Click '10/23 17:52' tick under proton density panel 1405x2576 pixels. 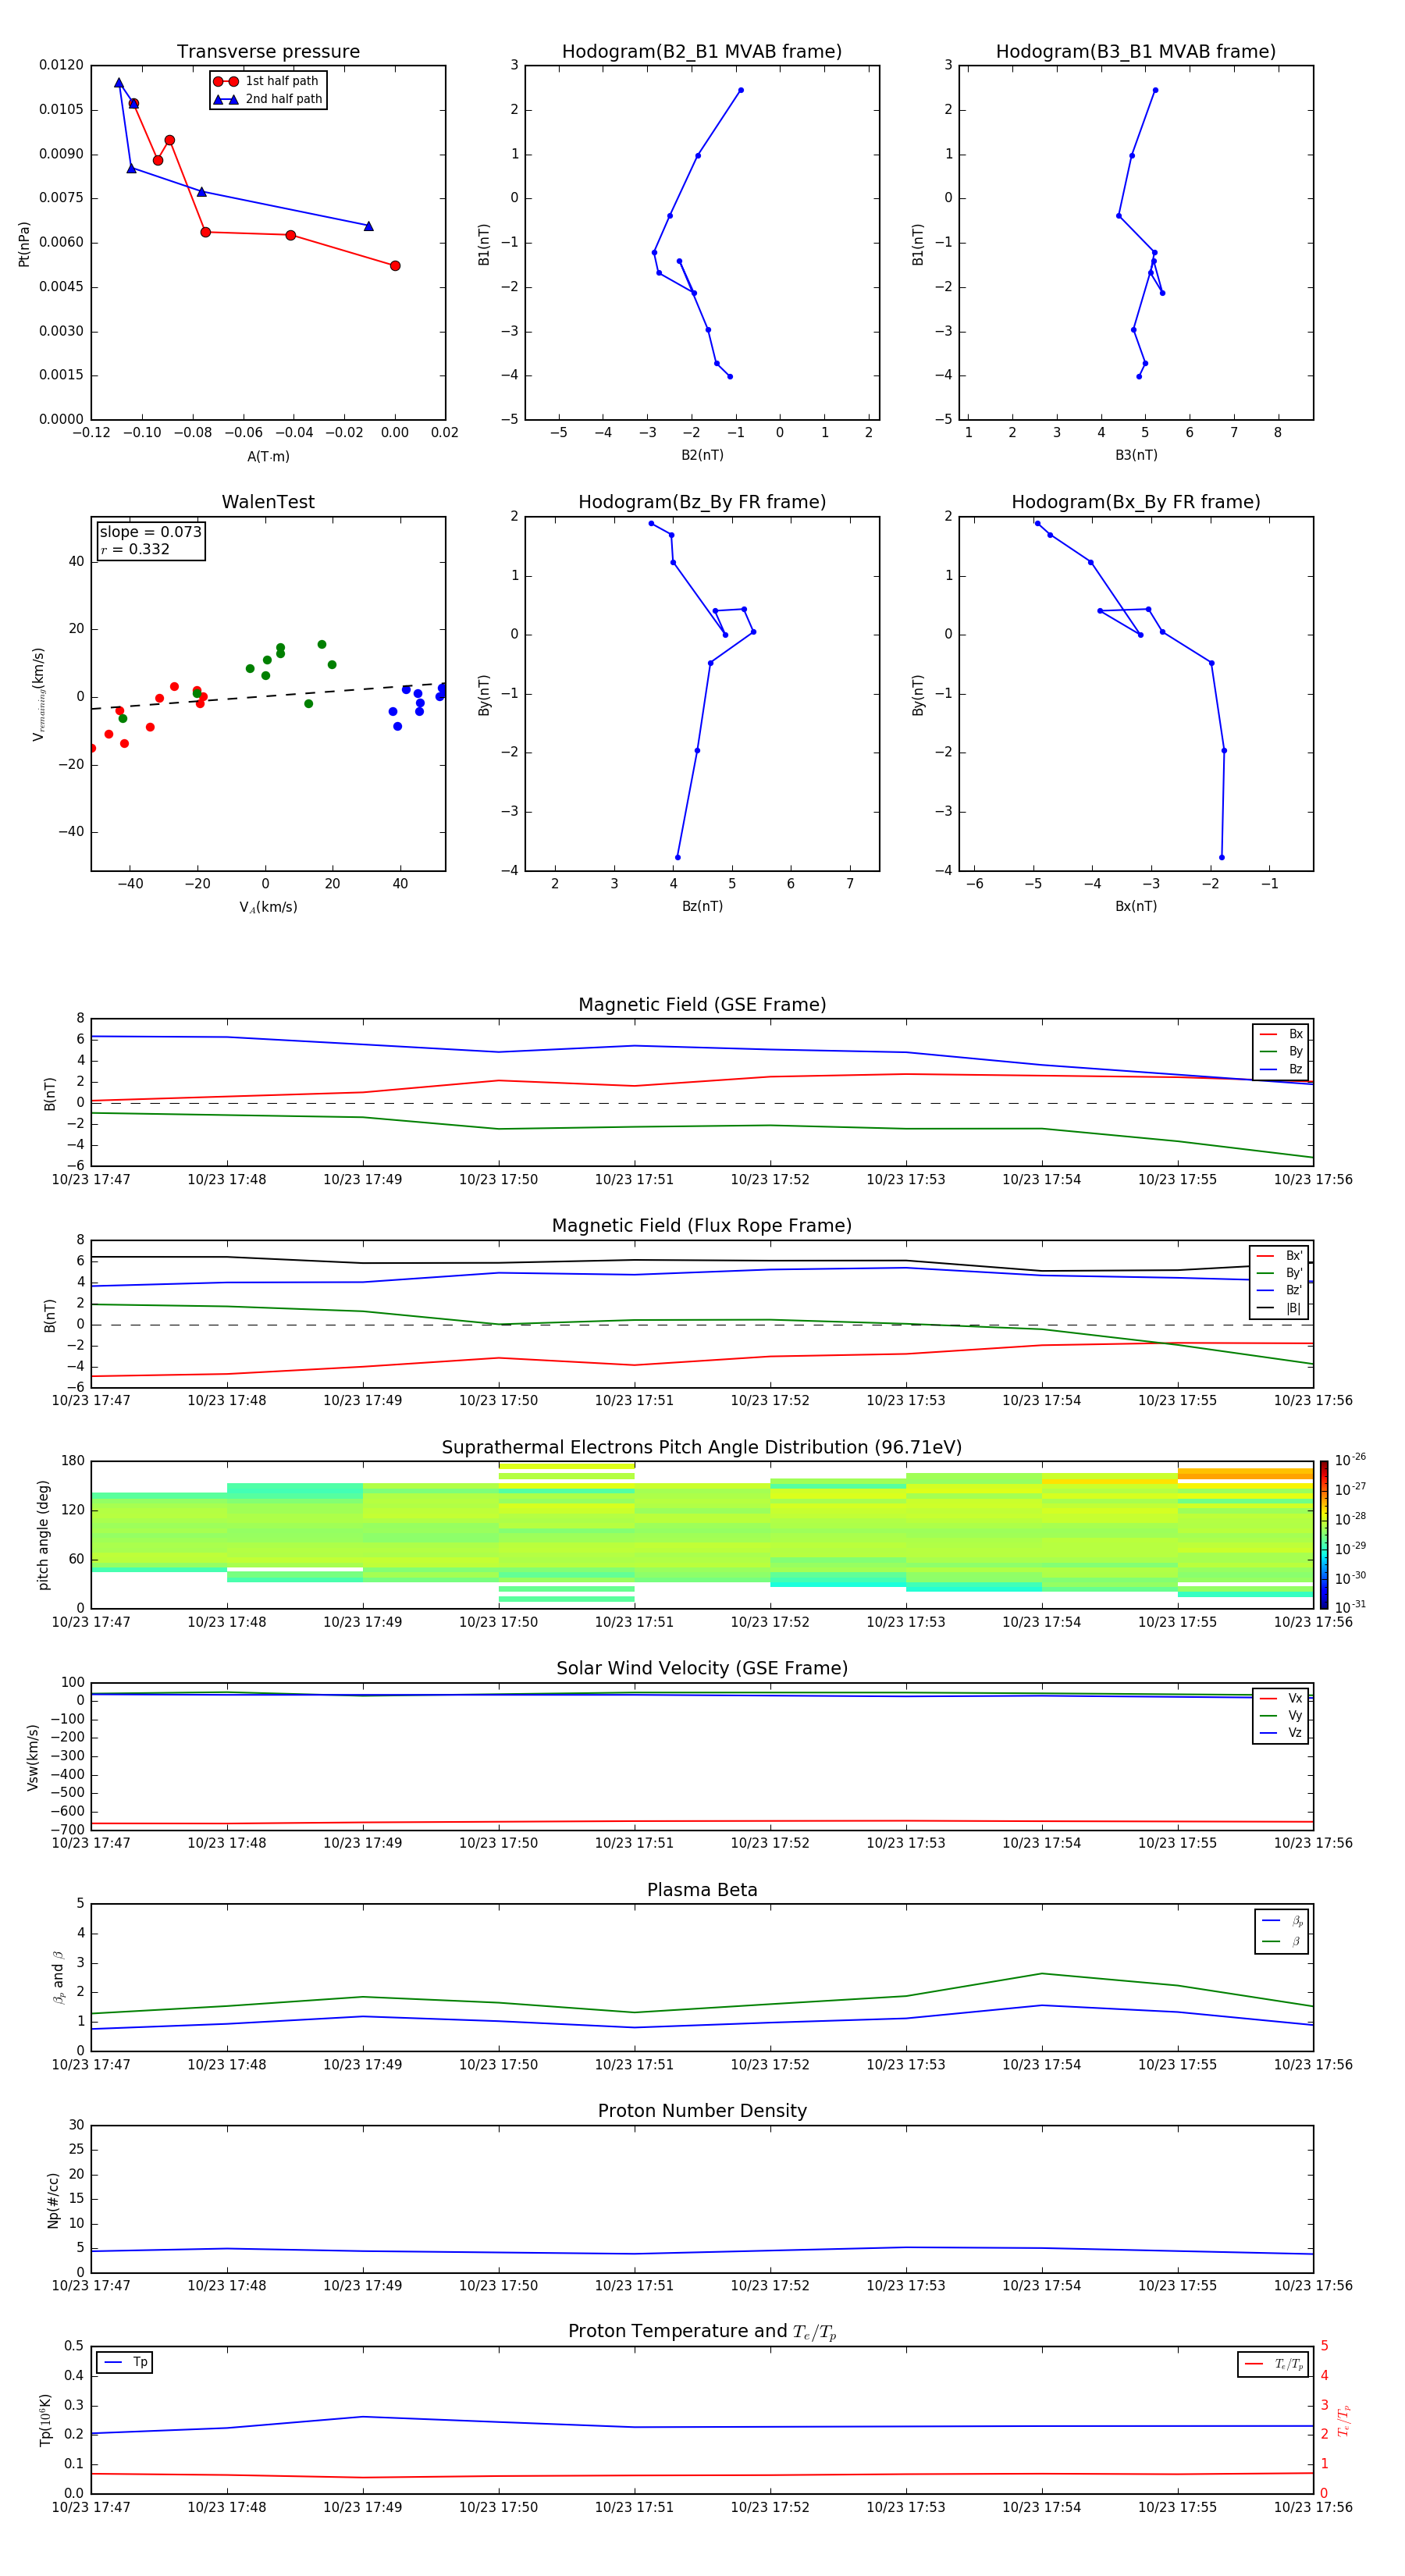pos(770,2286)
